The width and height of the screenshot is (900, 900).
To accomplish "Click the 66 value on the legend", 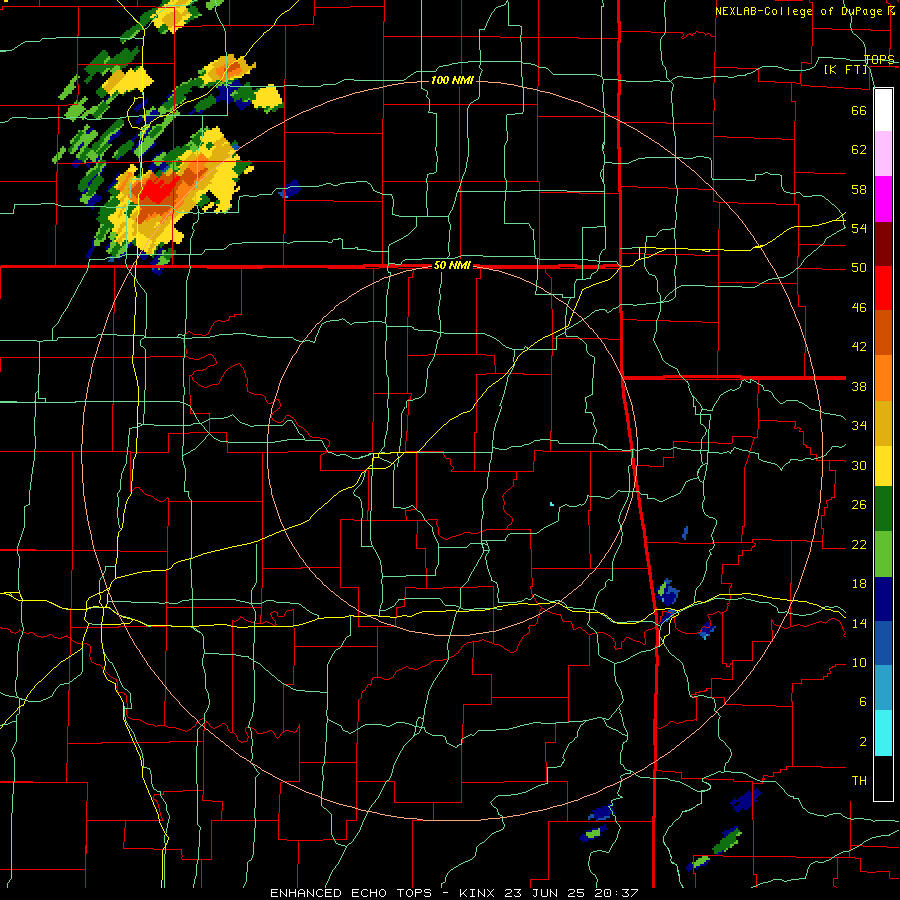I will click(859, 111).
